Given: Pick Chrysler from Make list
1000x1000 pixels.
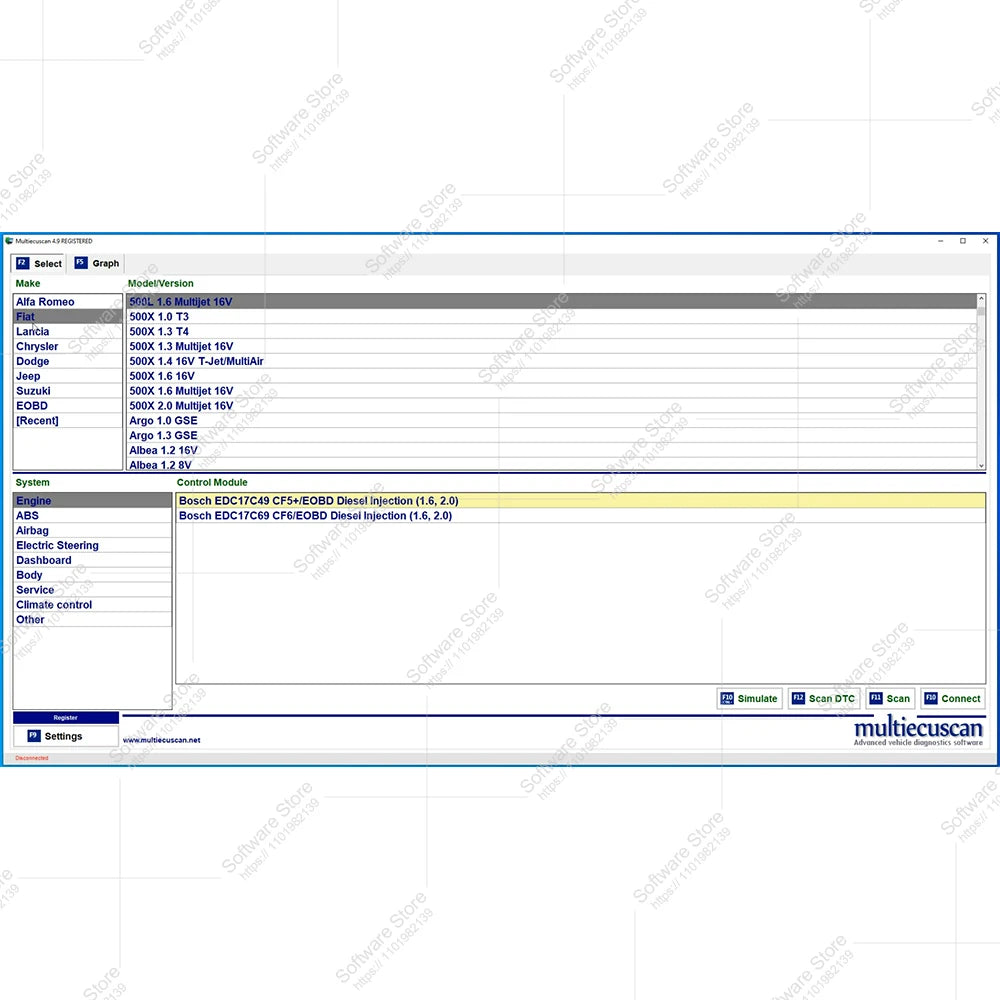Looking at the screenshot, I should 68,346.
